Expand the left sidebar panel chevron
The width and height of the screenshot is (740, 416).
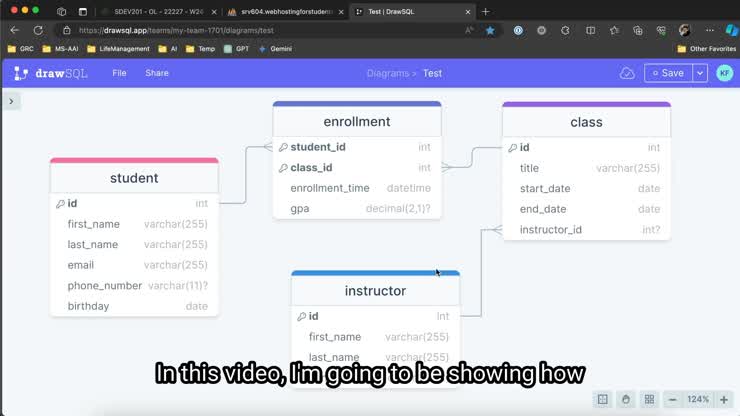coord(11,101)
